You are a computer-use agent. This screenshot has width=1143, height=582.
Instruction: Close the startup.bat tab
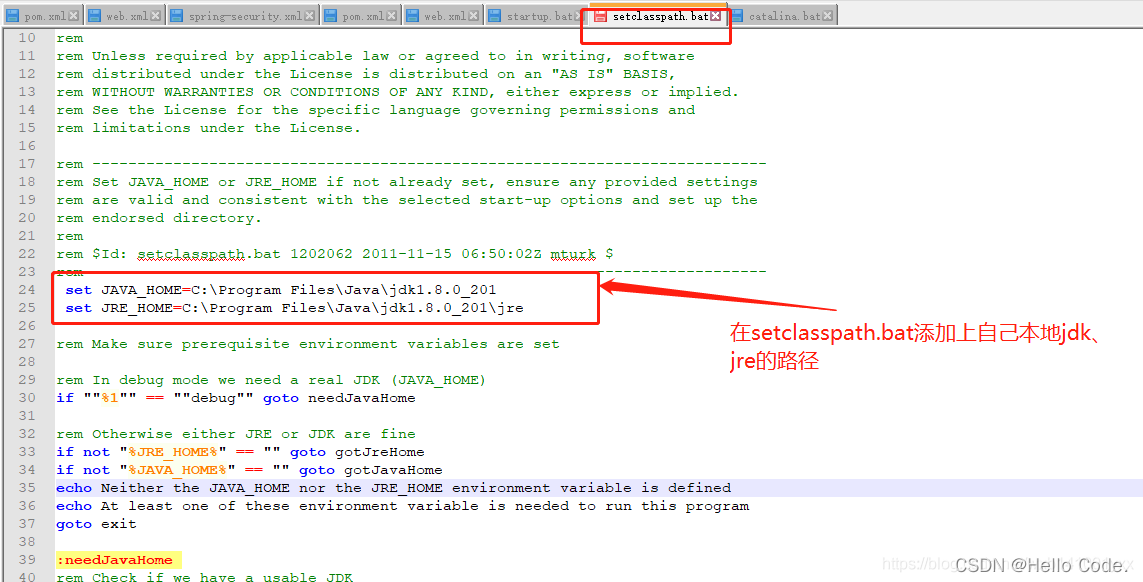tap(580, 16)
